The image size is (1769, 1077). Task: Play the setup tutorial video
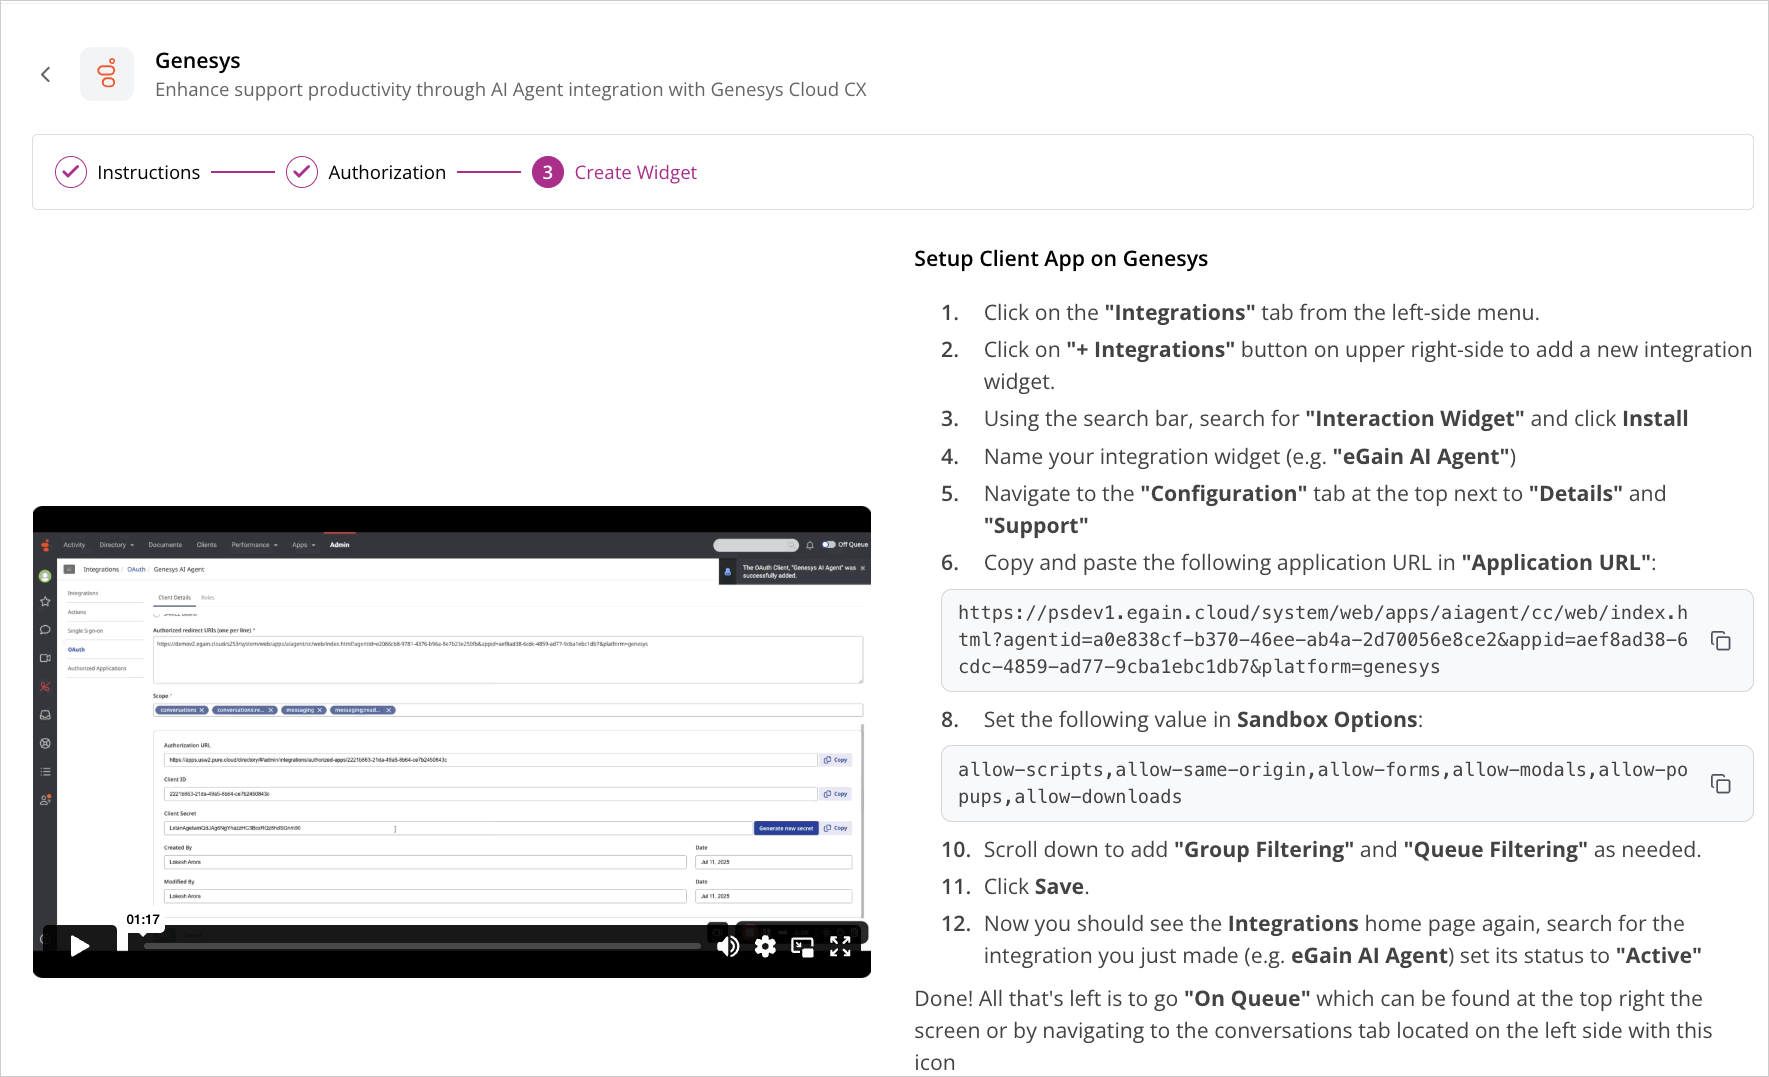point(80,946)
